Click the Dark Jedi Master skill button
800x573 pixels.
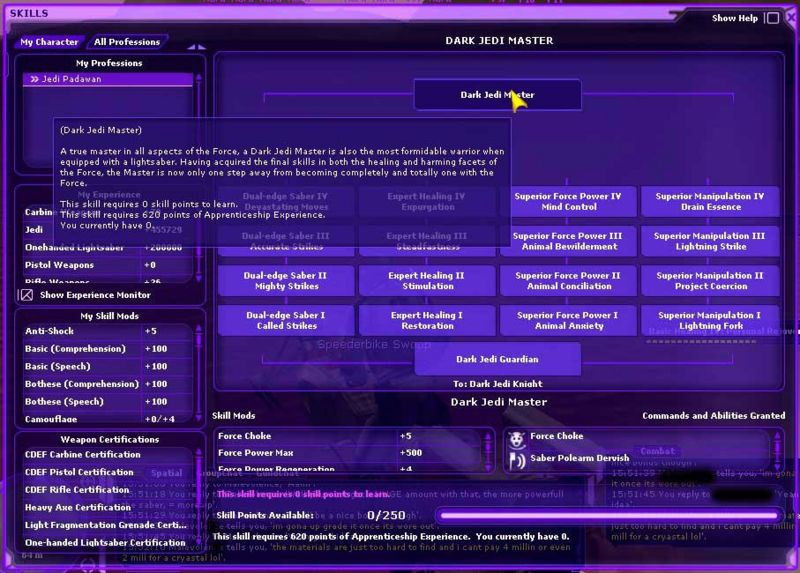point(497,95)
